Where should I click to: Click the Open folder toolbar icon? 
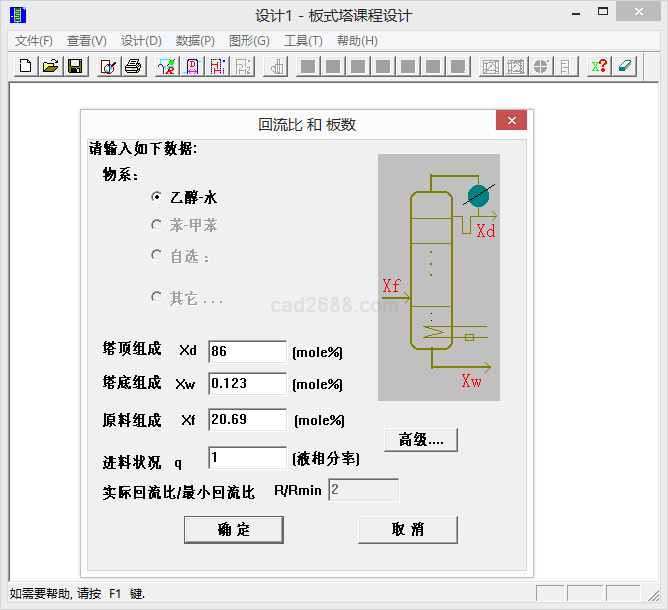click(x=50, y=66)
